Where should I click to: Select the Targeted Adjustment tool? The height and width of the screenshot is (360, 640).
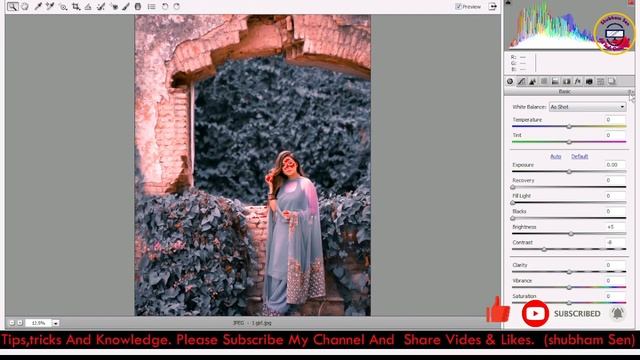tap(63, 7)
